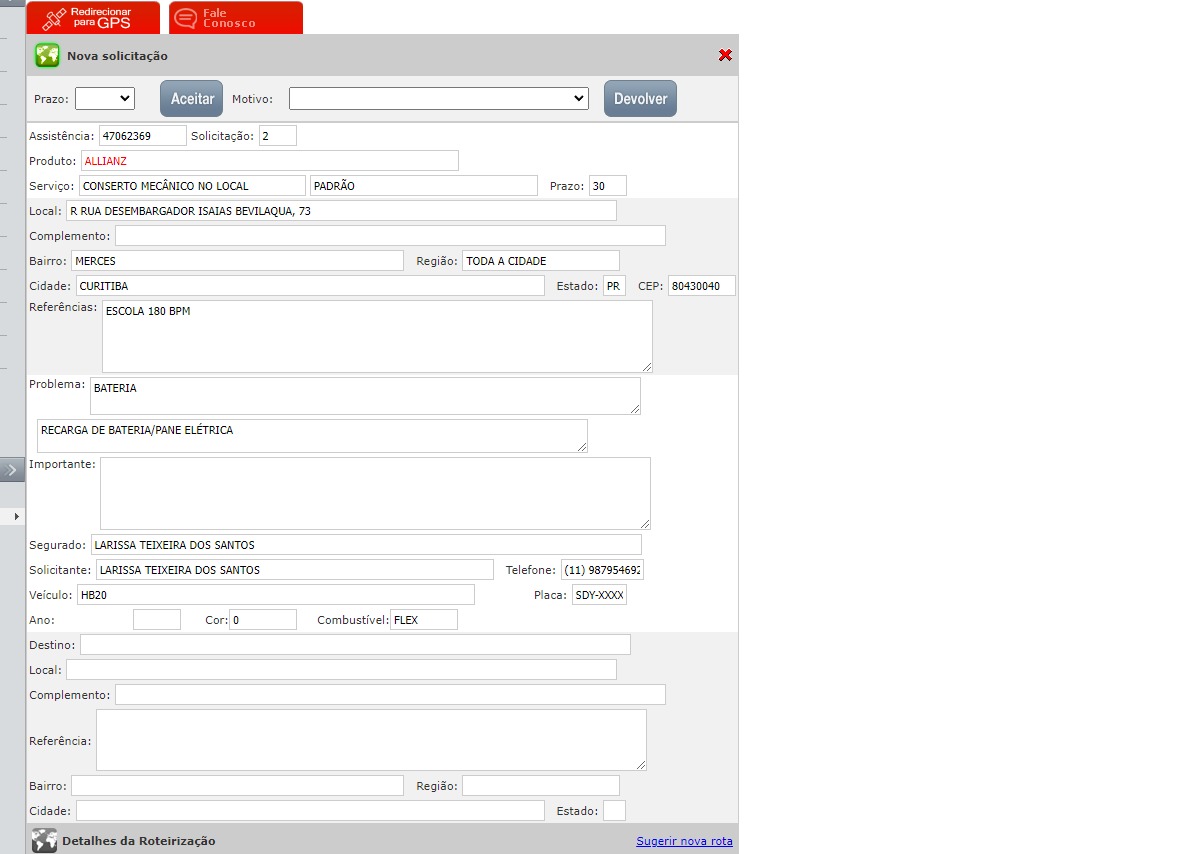Click the Bairro field showing MERCES
This screenshot has width=1201, height=854.
click(x=237, y=260)
